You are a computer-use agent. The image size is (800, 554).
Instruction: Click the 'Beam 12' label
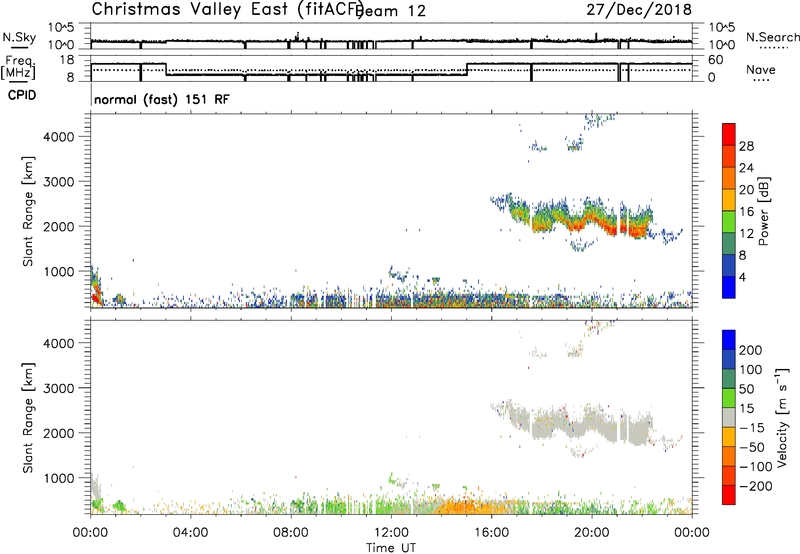pyautogui.click(x=390, y=11)
